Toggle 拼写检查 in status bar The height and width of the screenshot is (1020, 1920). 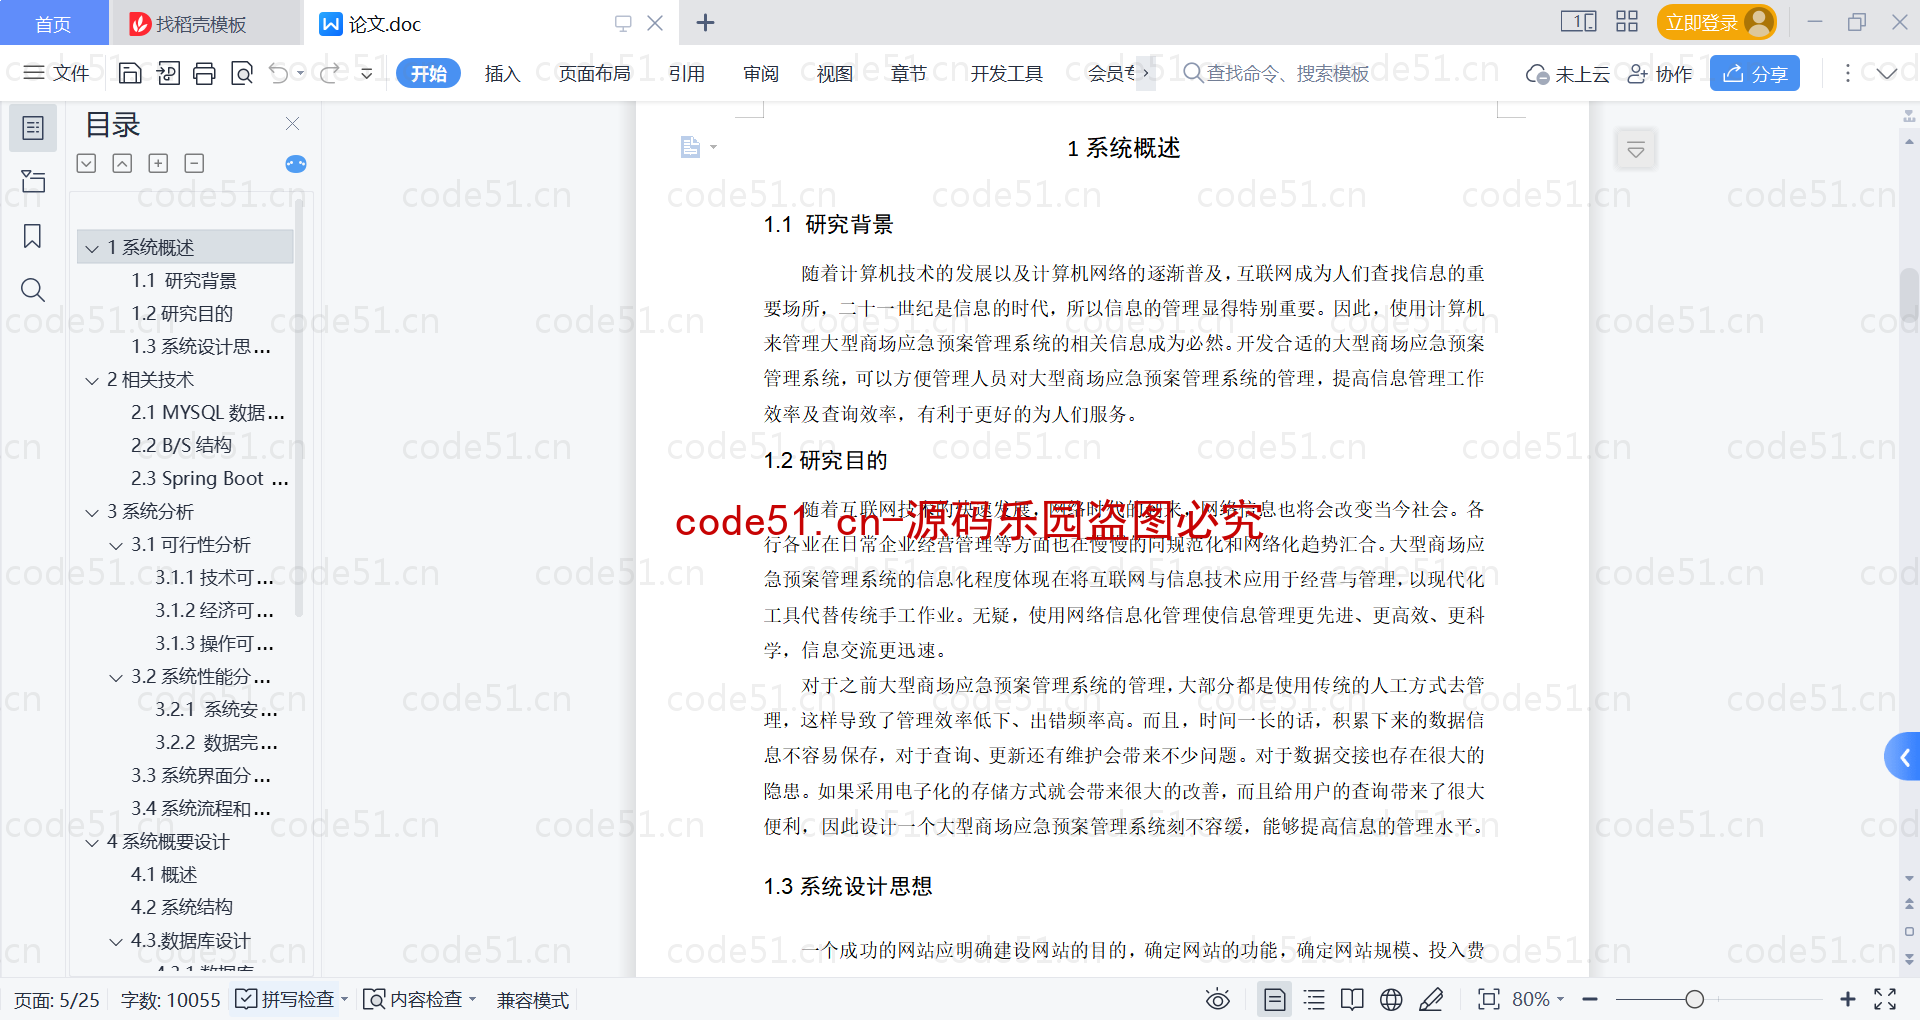tap(285, 999)
